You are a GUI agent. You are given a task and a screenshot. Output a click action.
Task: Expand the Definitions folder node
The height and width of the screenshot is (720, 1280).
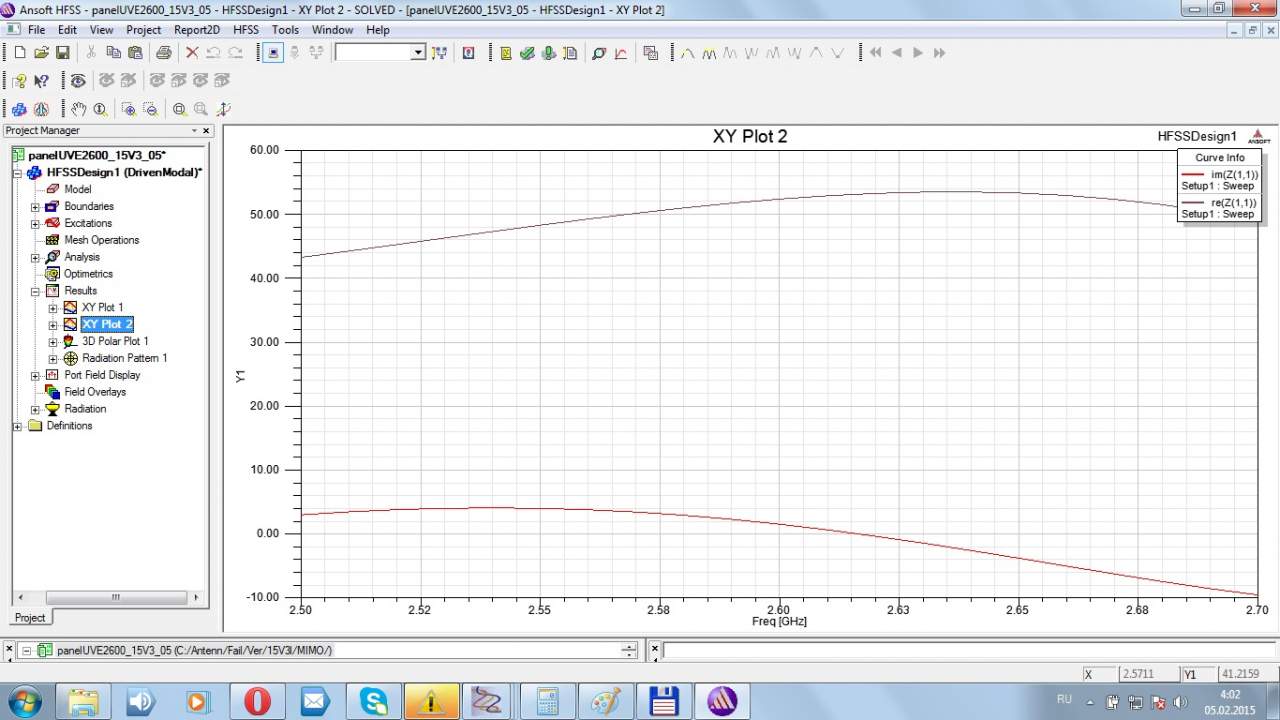[18, 426]
